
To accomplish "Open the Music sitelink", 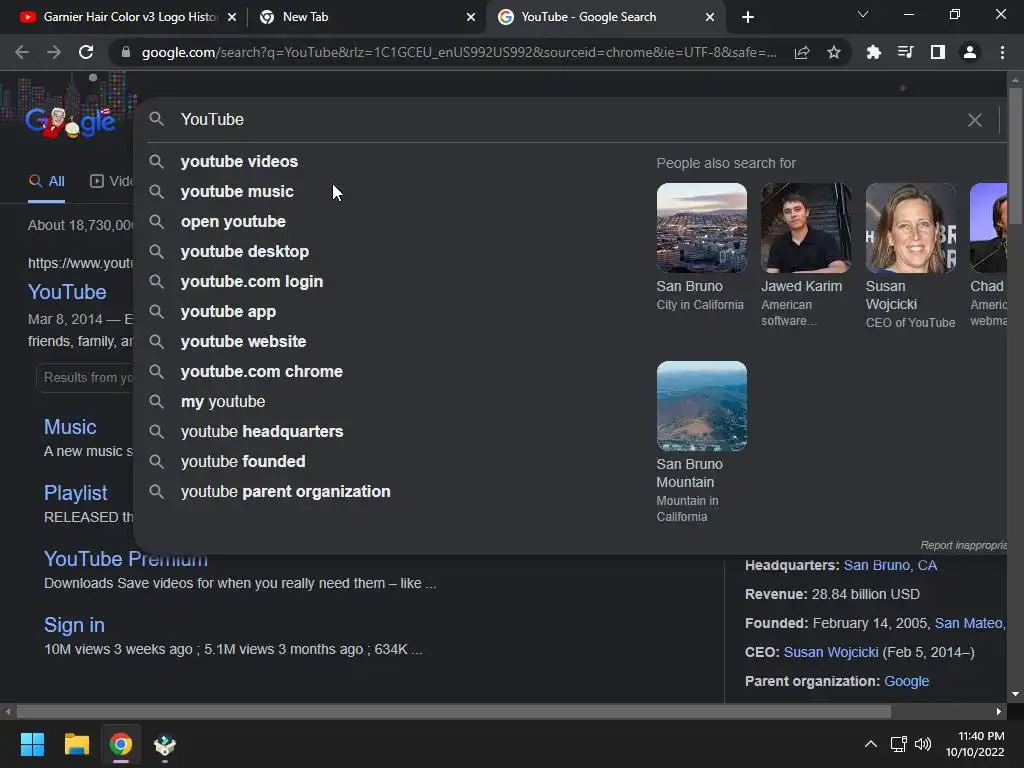I will (x=70, y=427).
